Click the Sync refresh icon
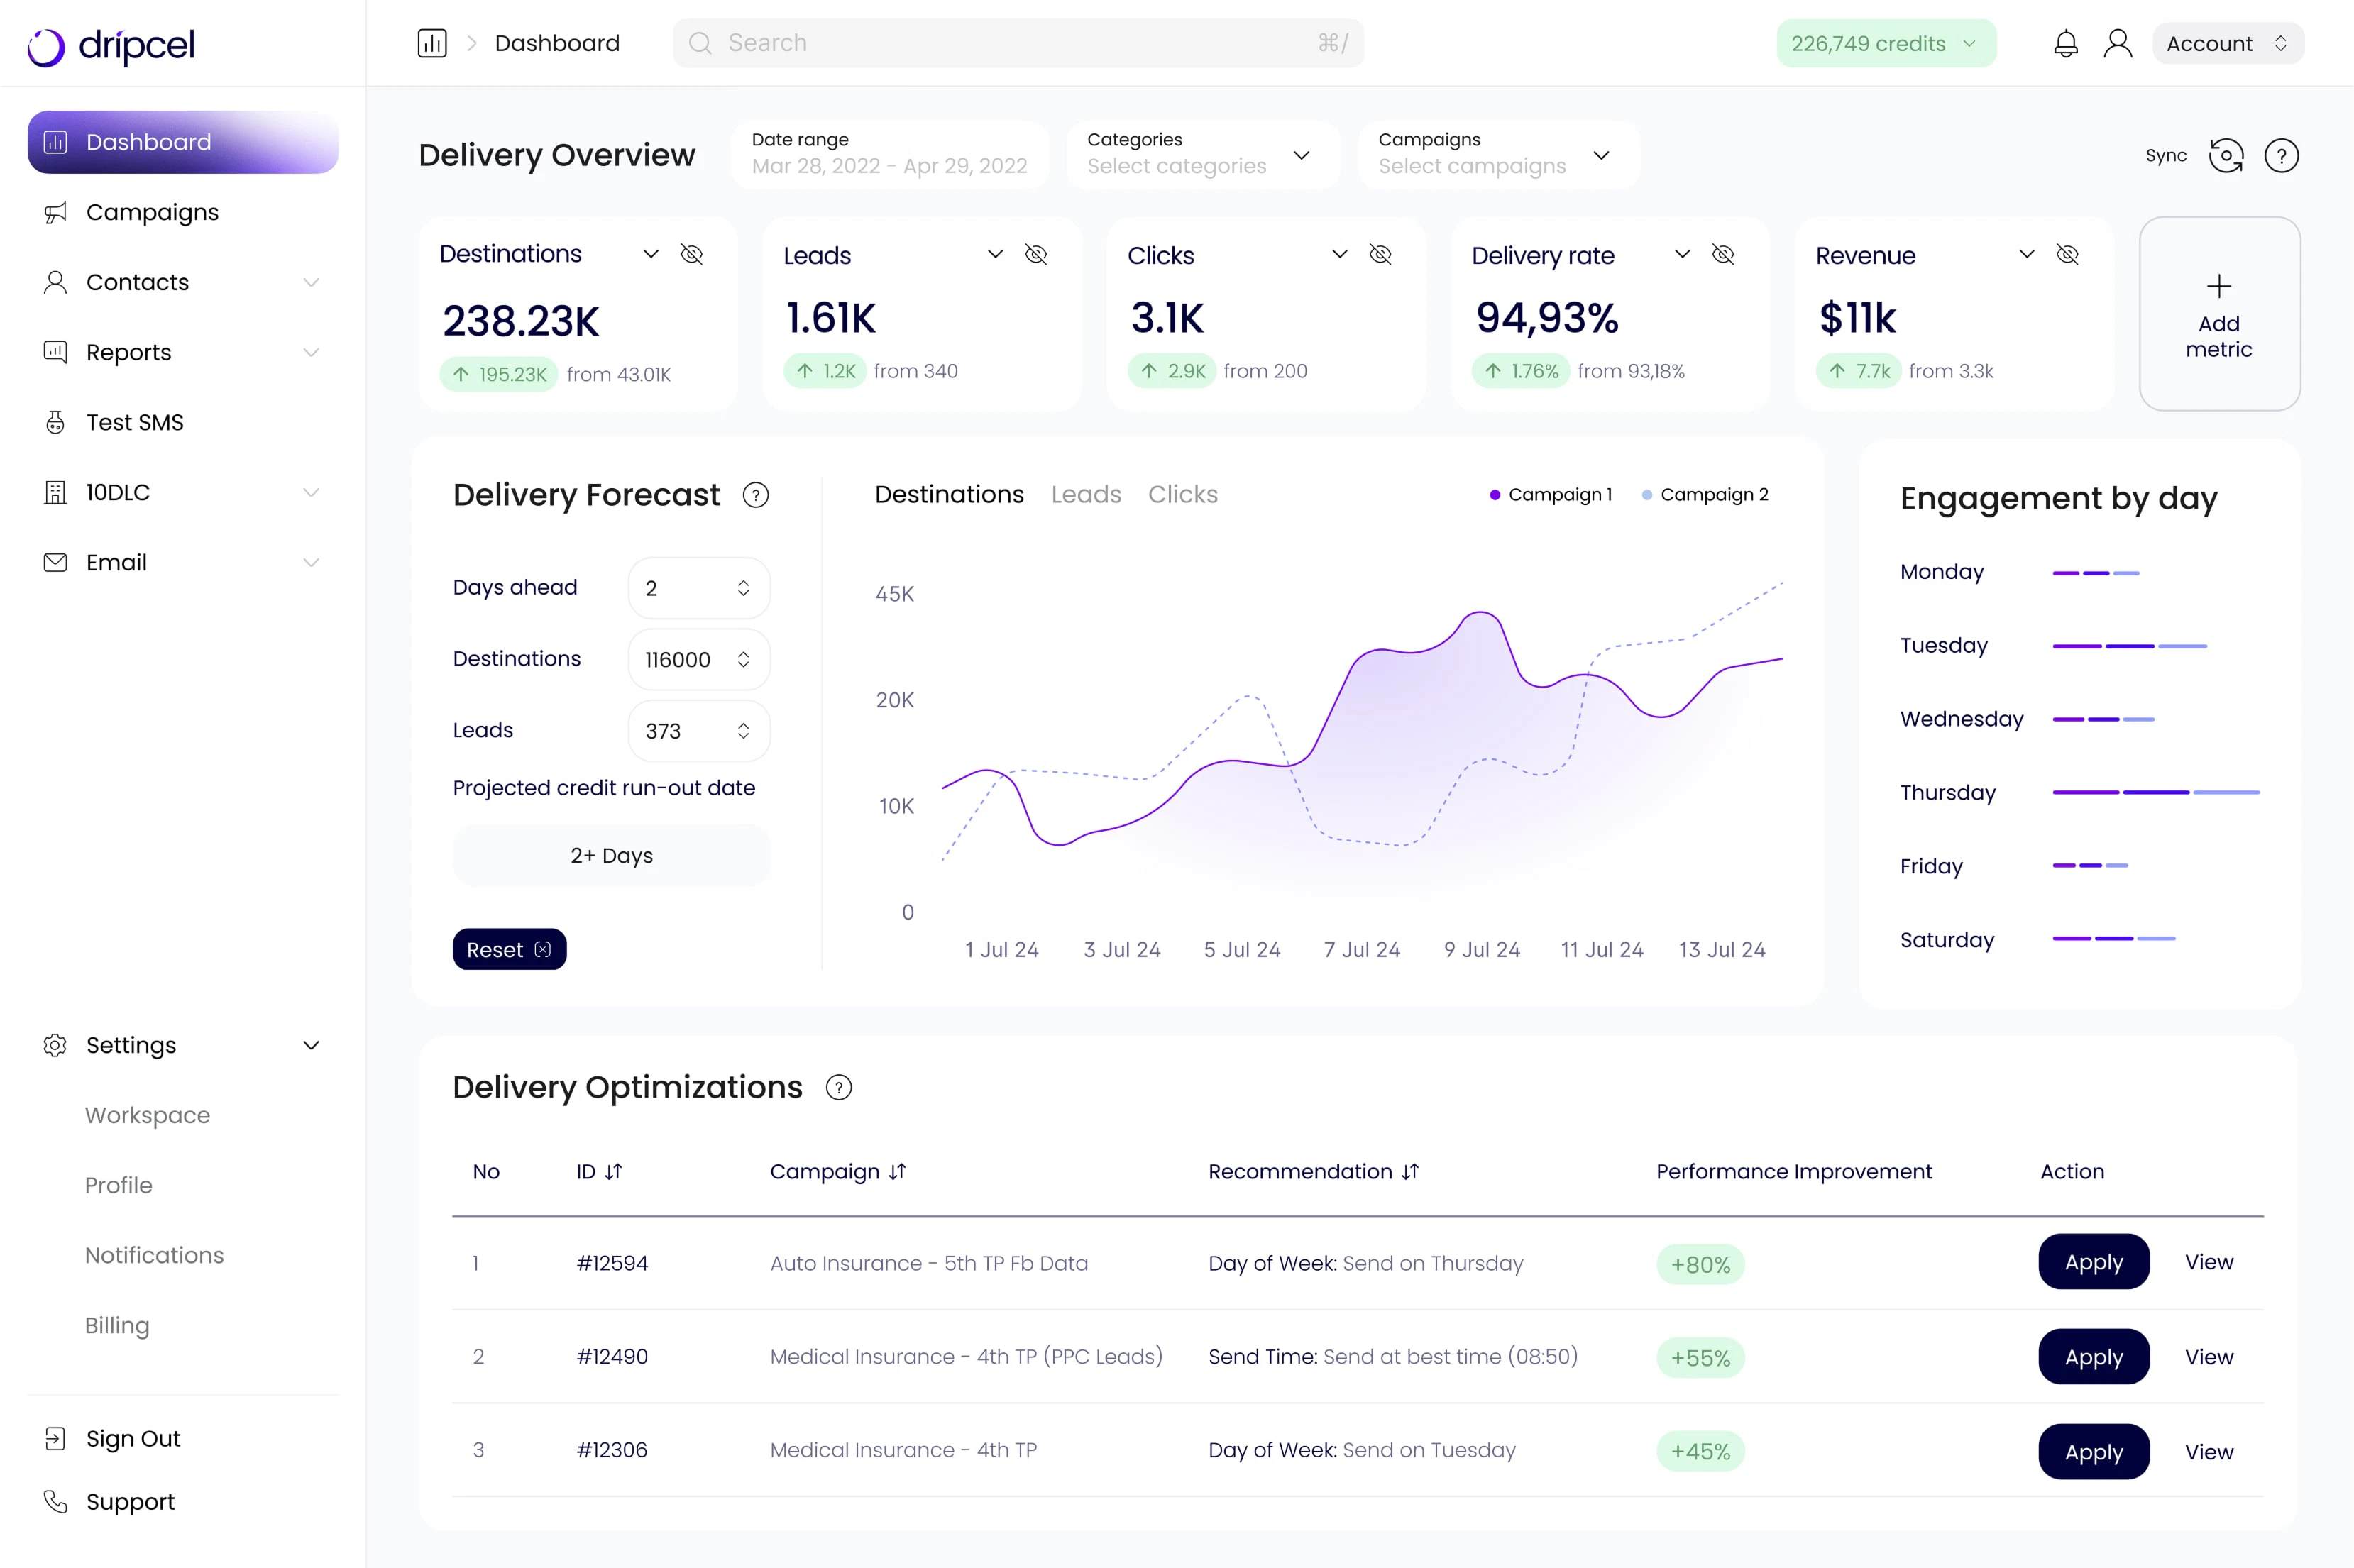 (2227, 155)
